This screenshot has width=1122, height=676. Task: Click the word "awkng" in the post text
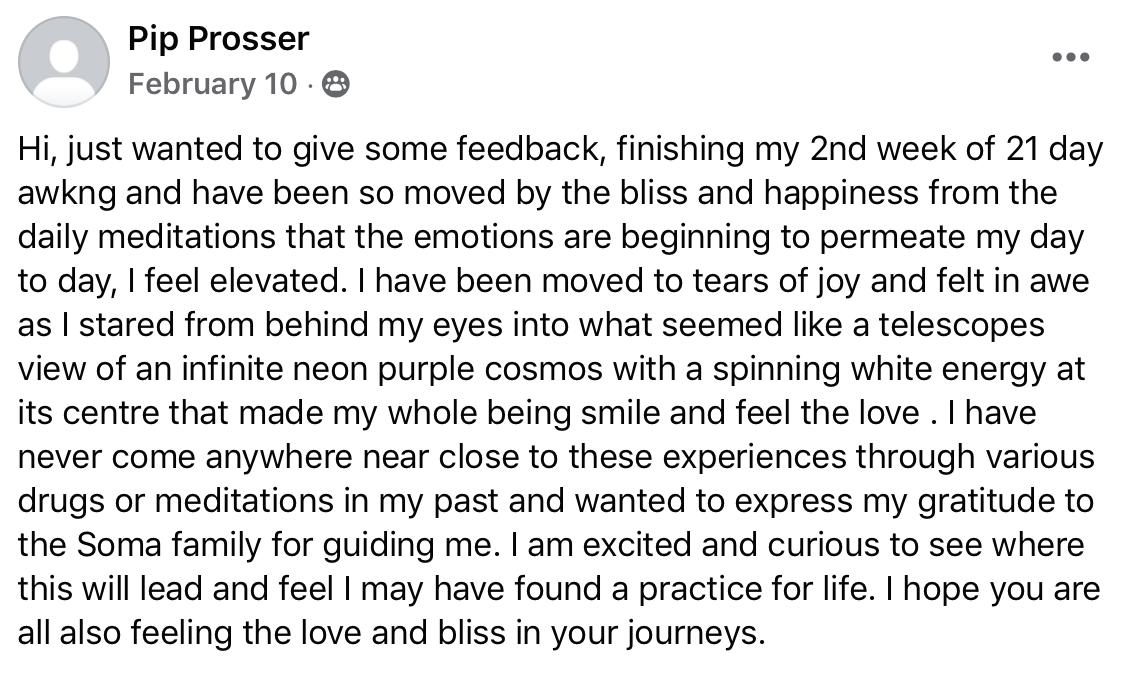coord(67,195)
